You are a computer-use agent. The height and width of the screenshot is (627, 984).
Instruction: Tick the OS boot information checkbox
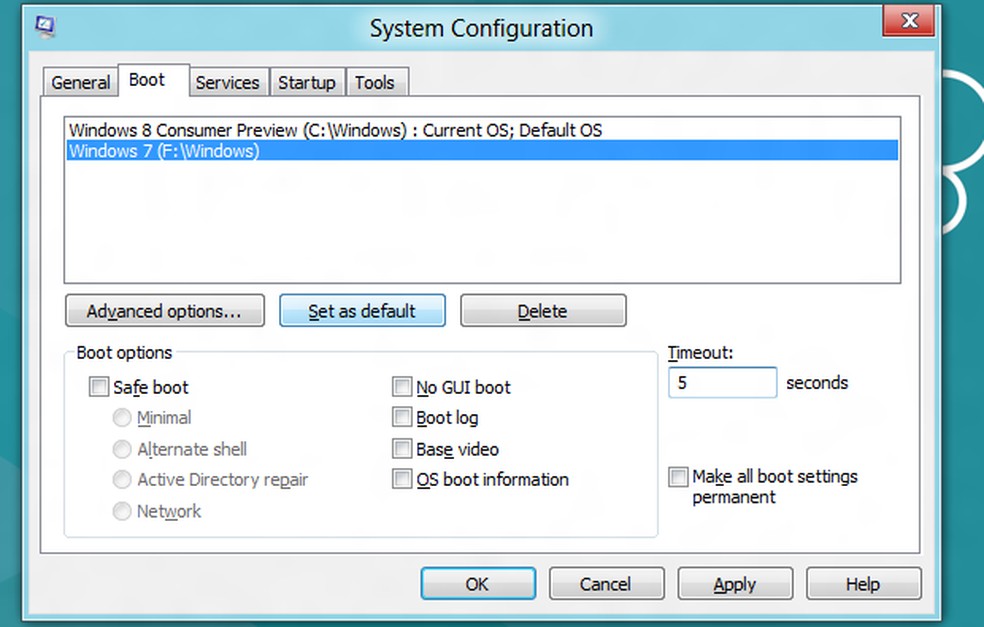click(402, 479)
